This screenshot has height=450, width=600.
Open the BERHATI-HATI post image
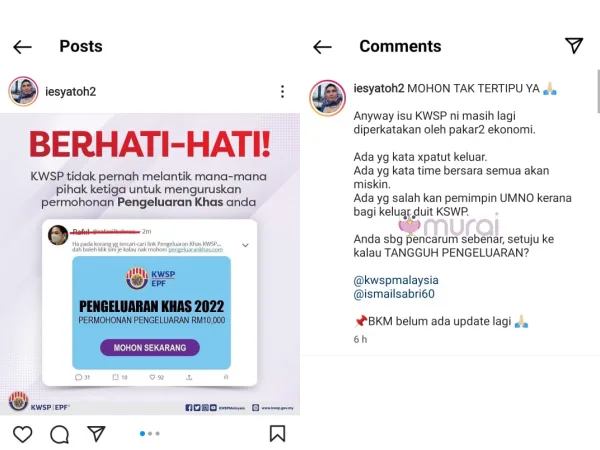(150, 264)
